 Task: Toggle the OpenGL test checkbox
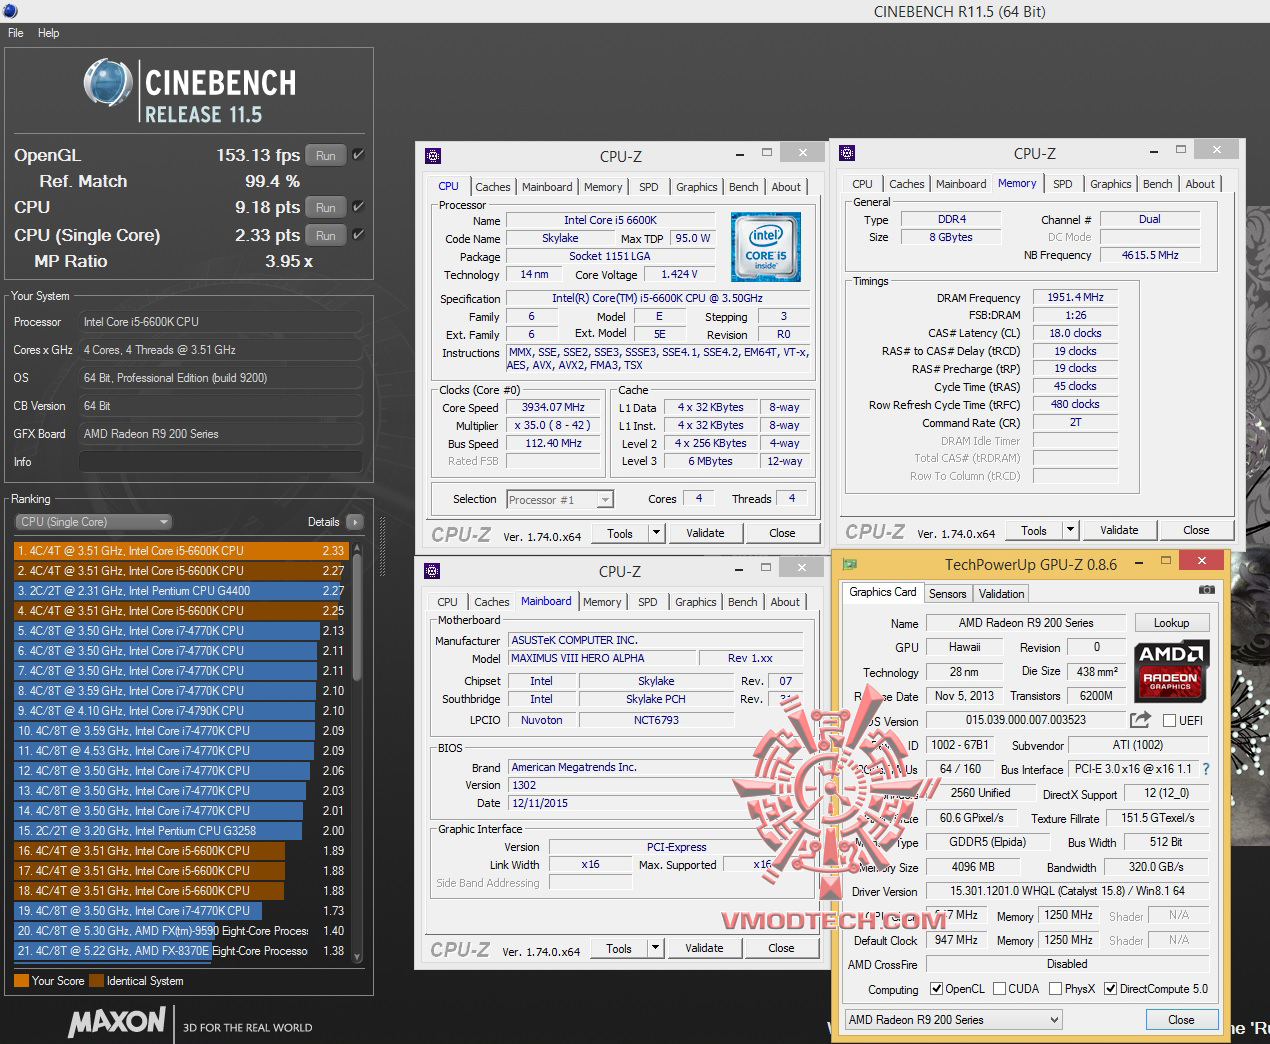(x=358, y=155)
